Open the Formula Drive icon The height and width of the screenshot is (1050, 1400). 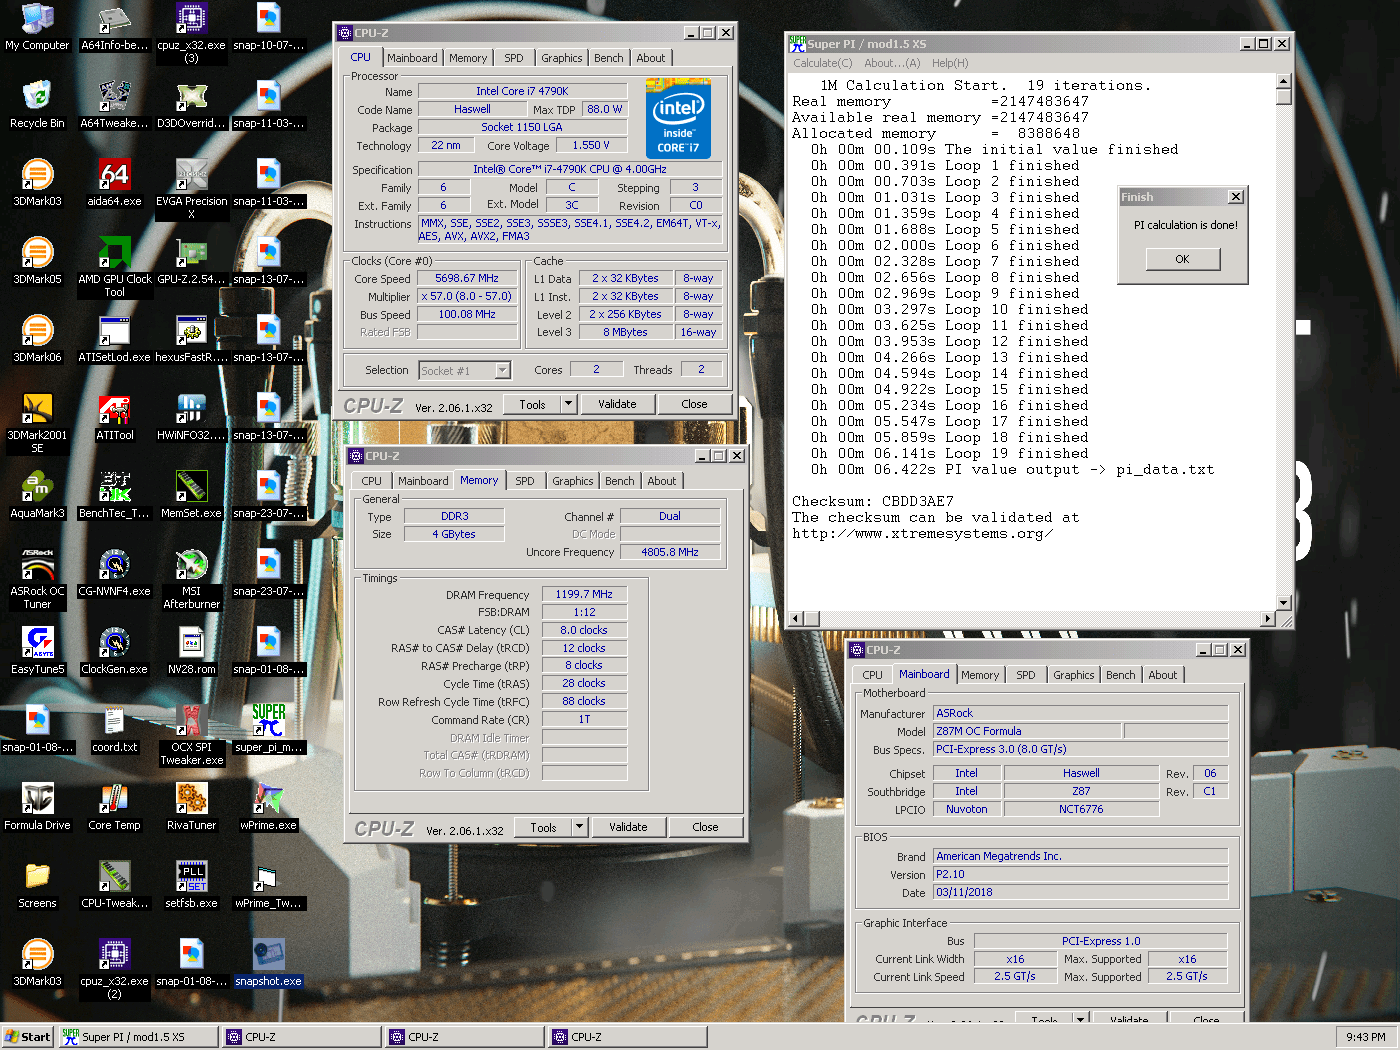click(37, 808)
